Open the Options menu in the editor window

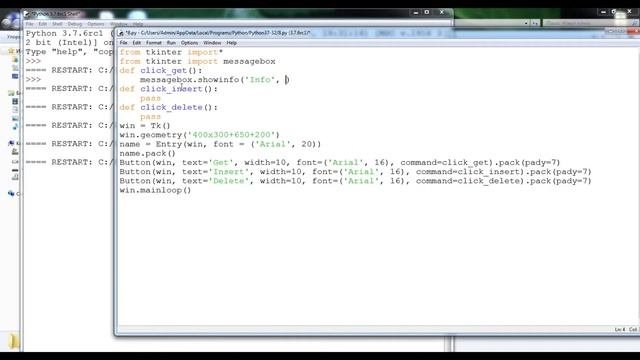click(189, 43)
